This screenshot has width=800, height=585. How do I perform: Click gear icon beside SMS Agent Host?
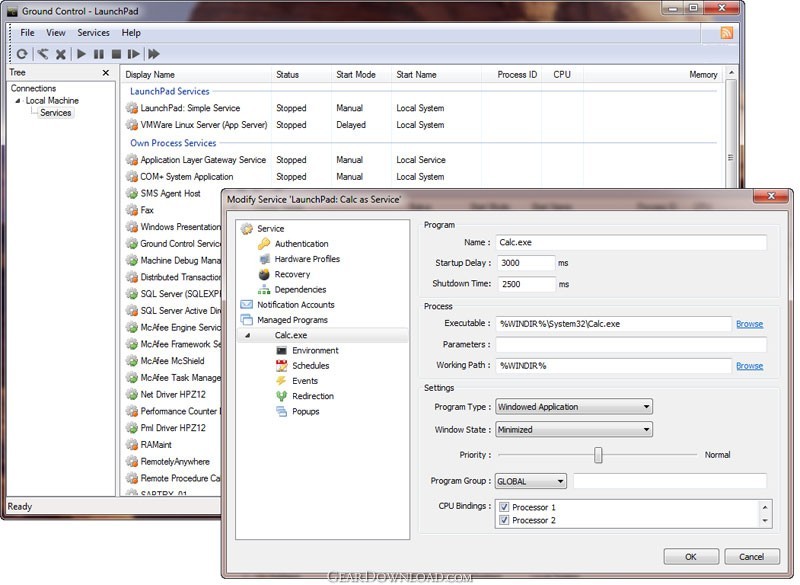132,193
